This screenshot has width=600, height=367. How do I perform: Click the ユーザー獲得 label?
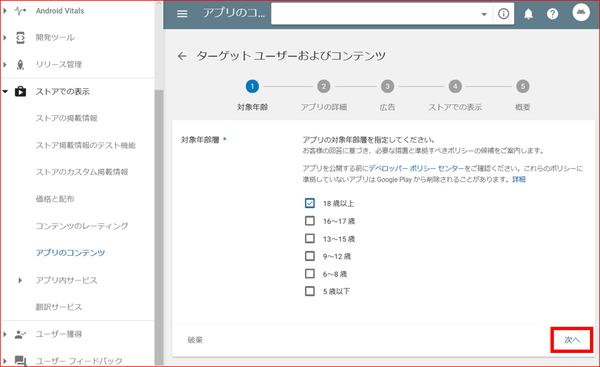click(x=59, y=334)
